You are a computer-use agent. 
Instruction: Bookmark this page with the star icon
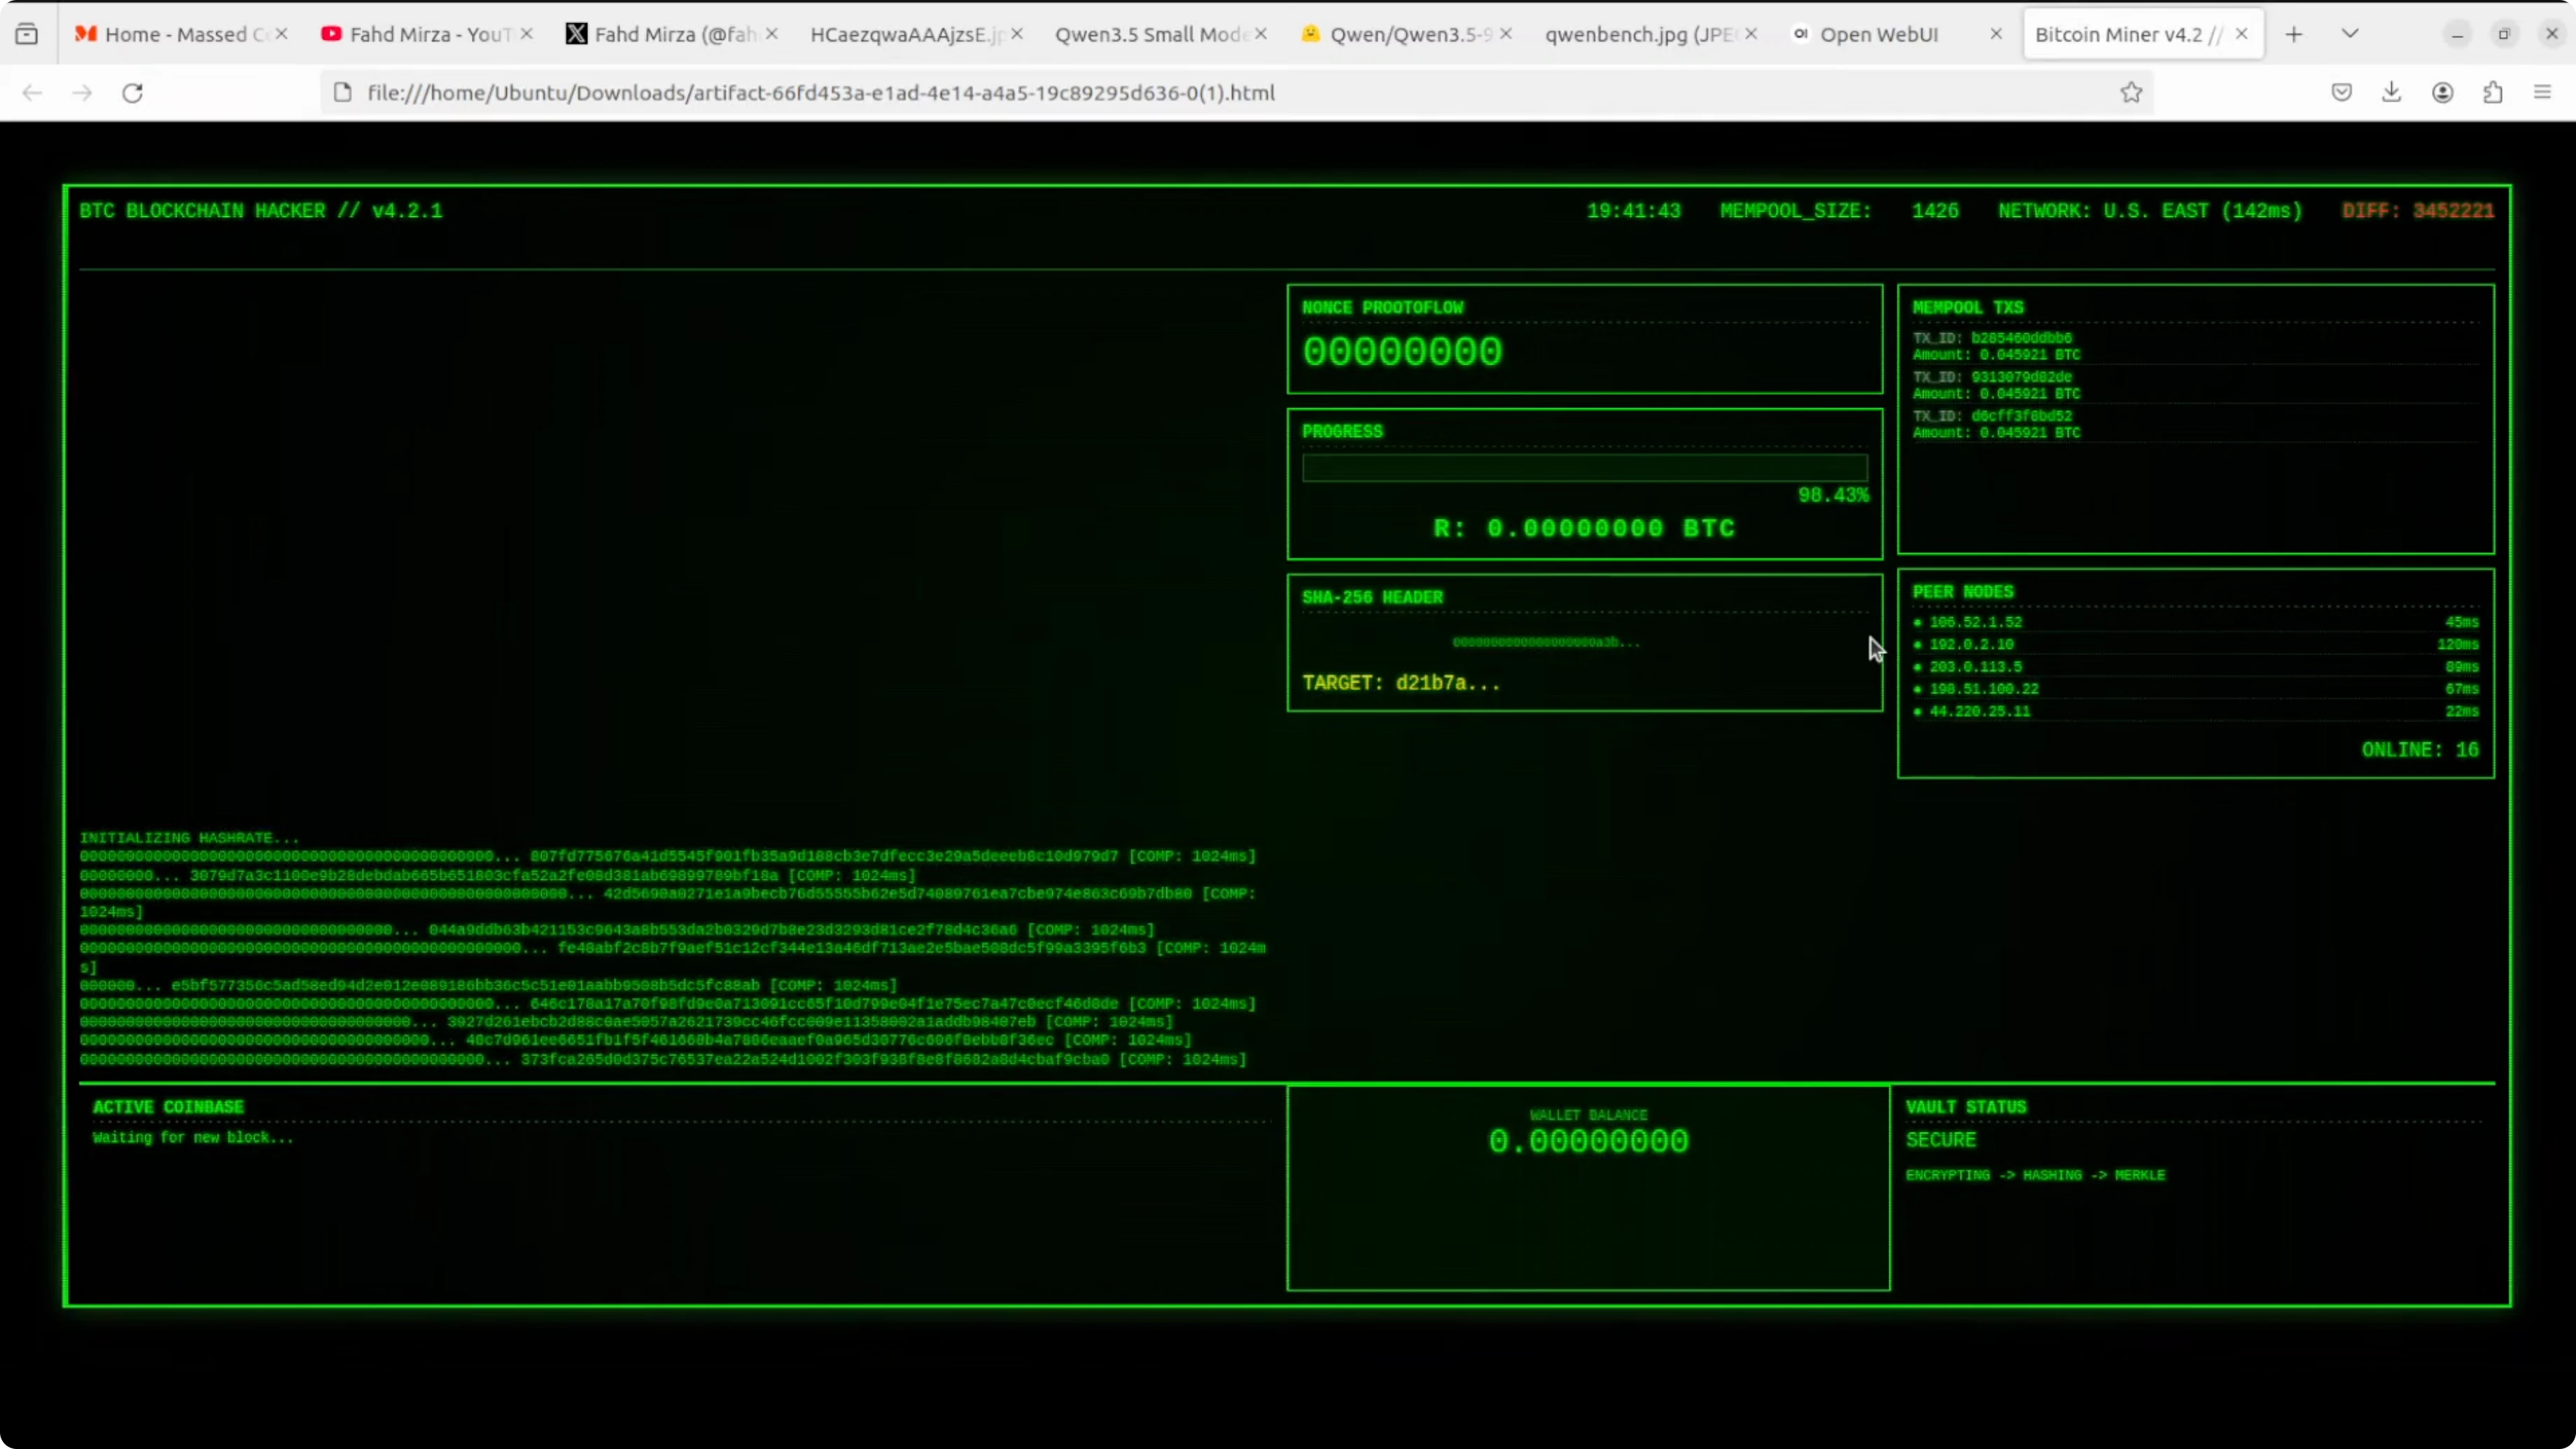click(x=2131, y=93)
